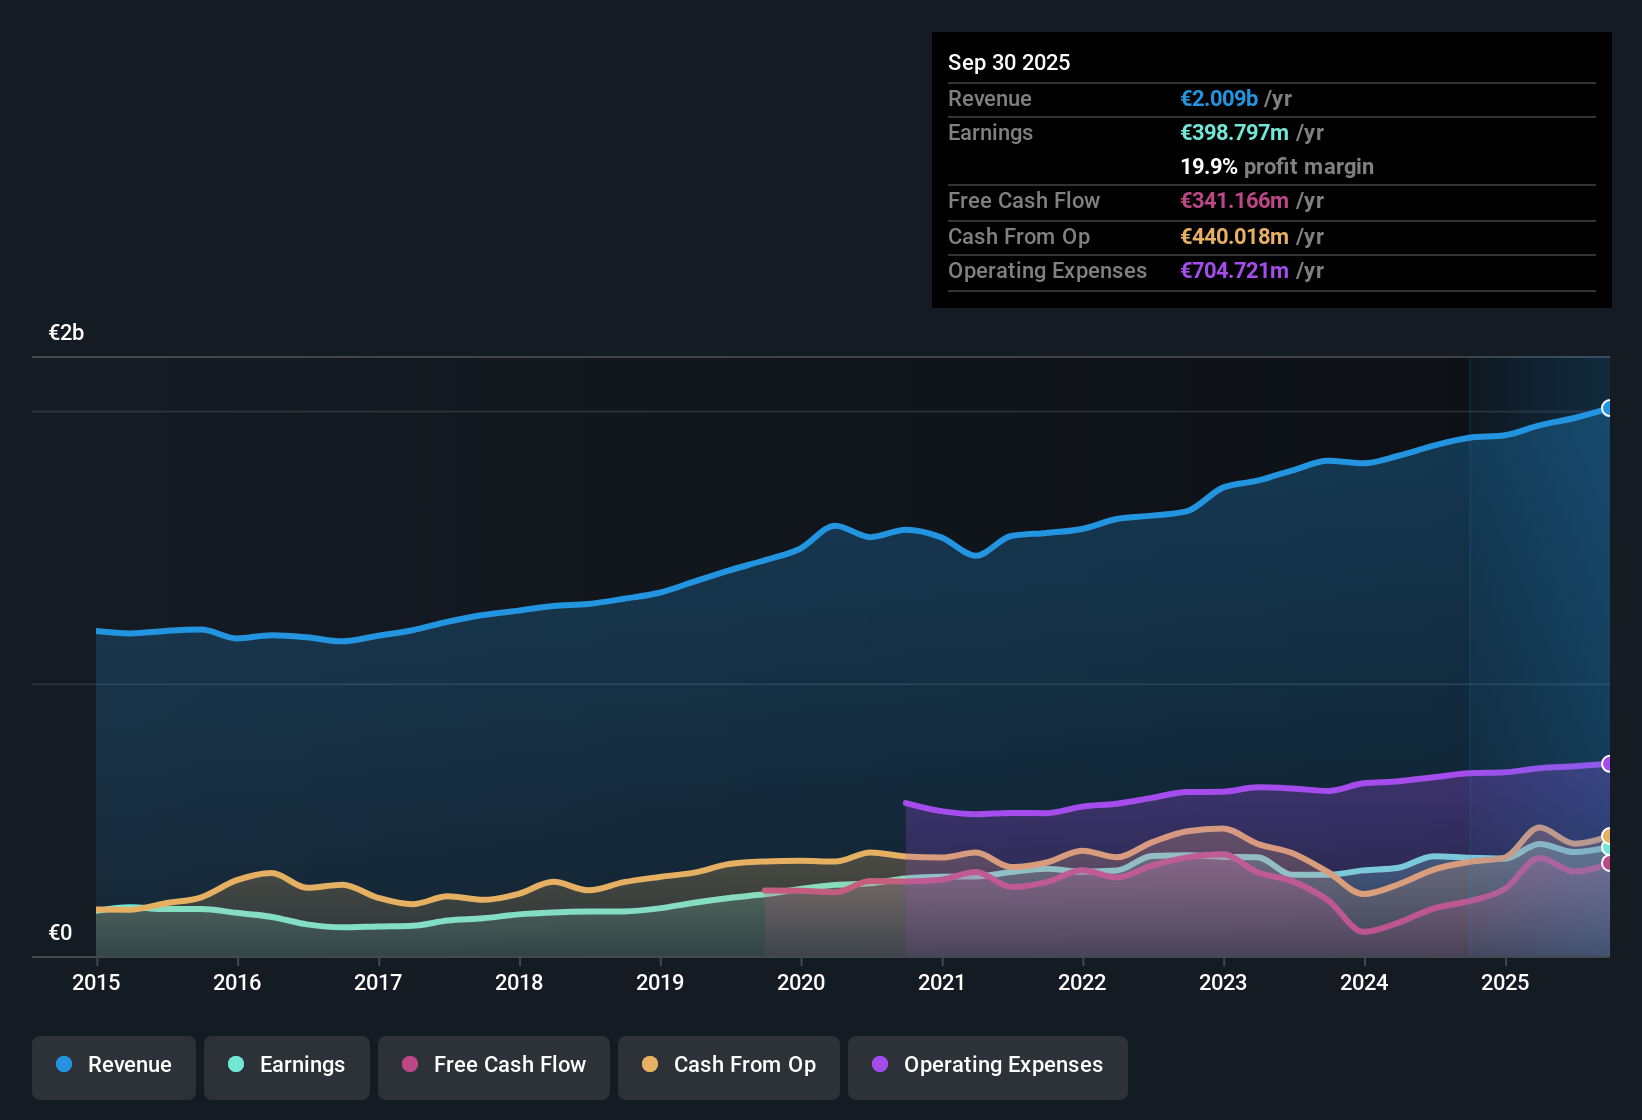
Task: Click the Cash From Op endpoint marker
Action: 1608,837
